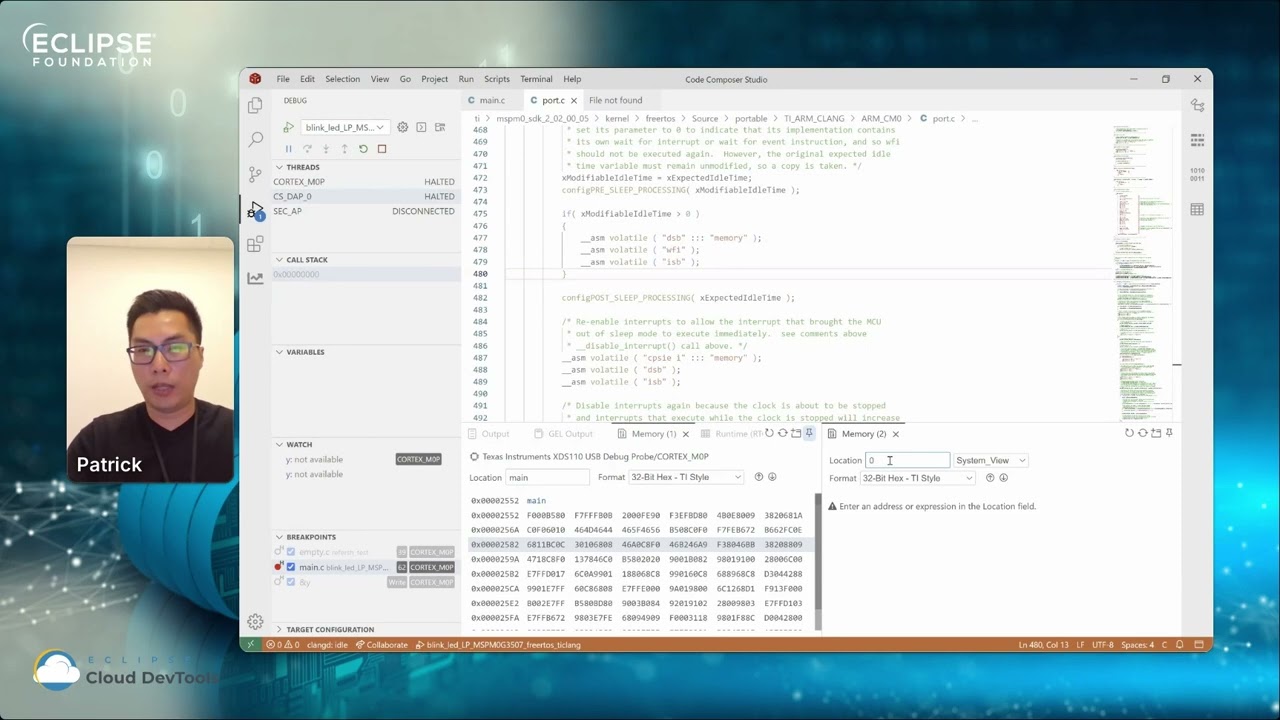The image size is (1280, 720).
Task: Add a new memory view in Memory (2) panel
Action: (x=1156, y=433)
